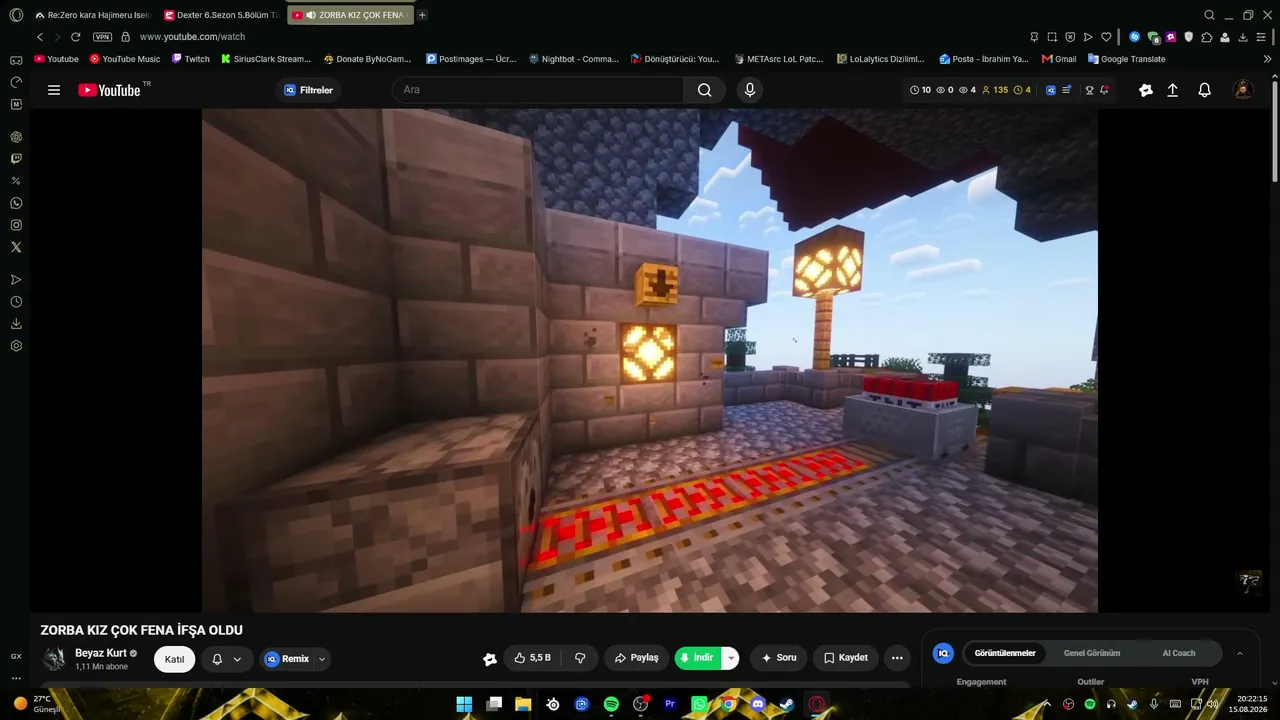Open Opera settings gear in sidebar

[x=16, y=346]
